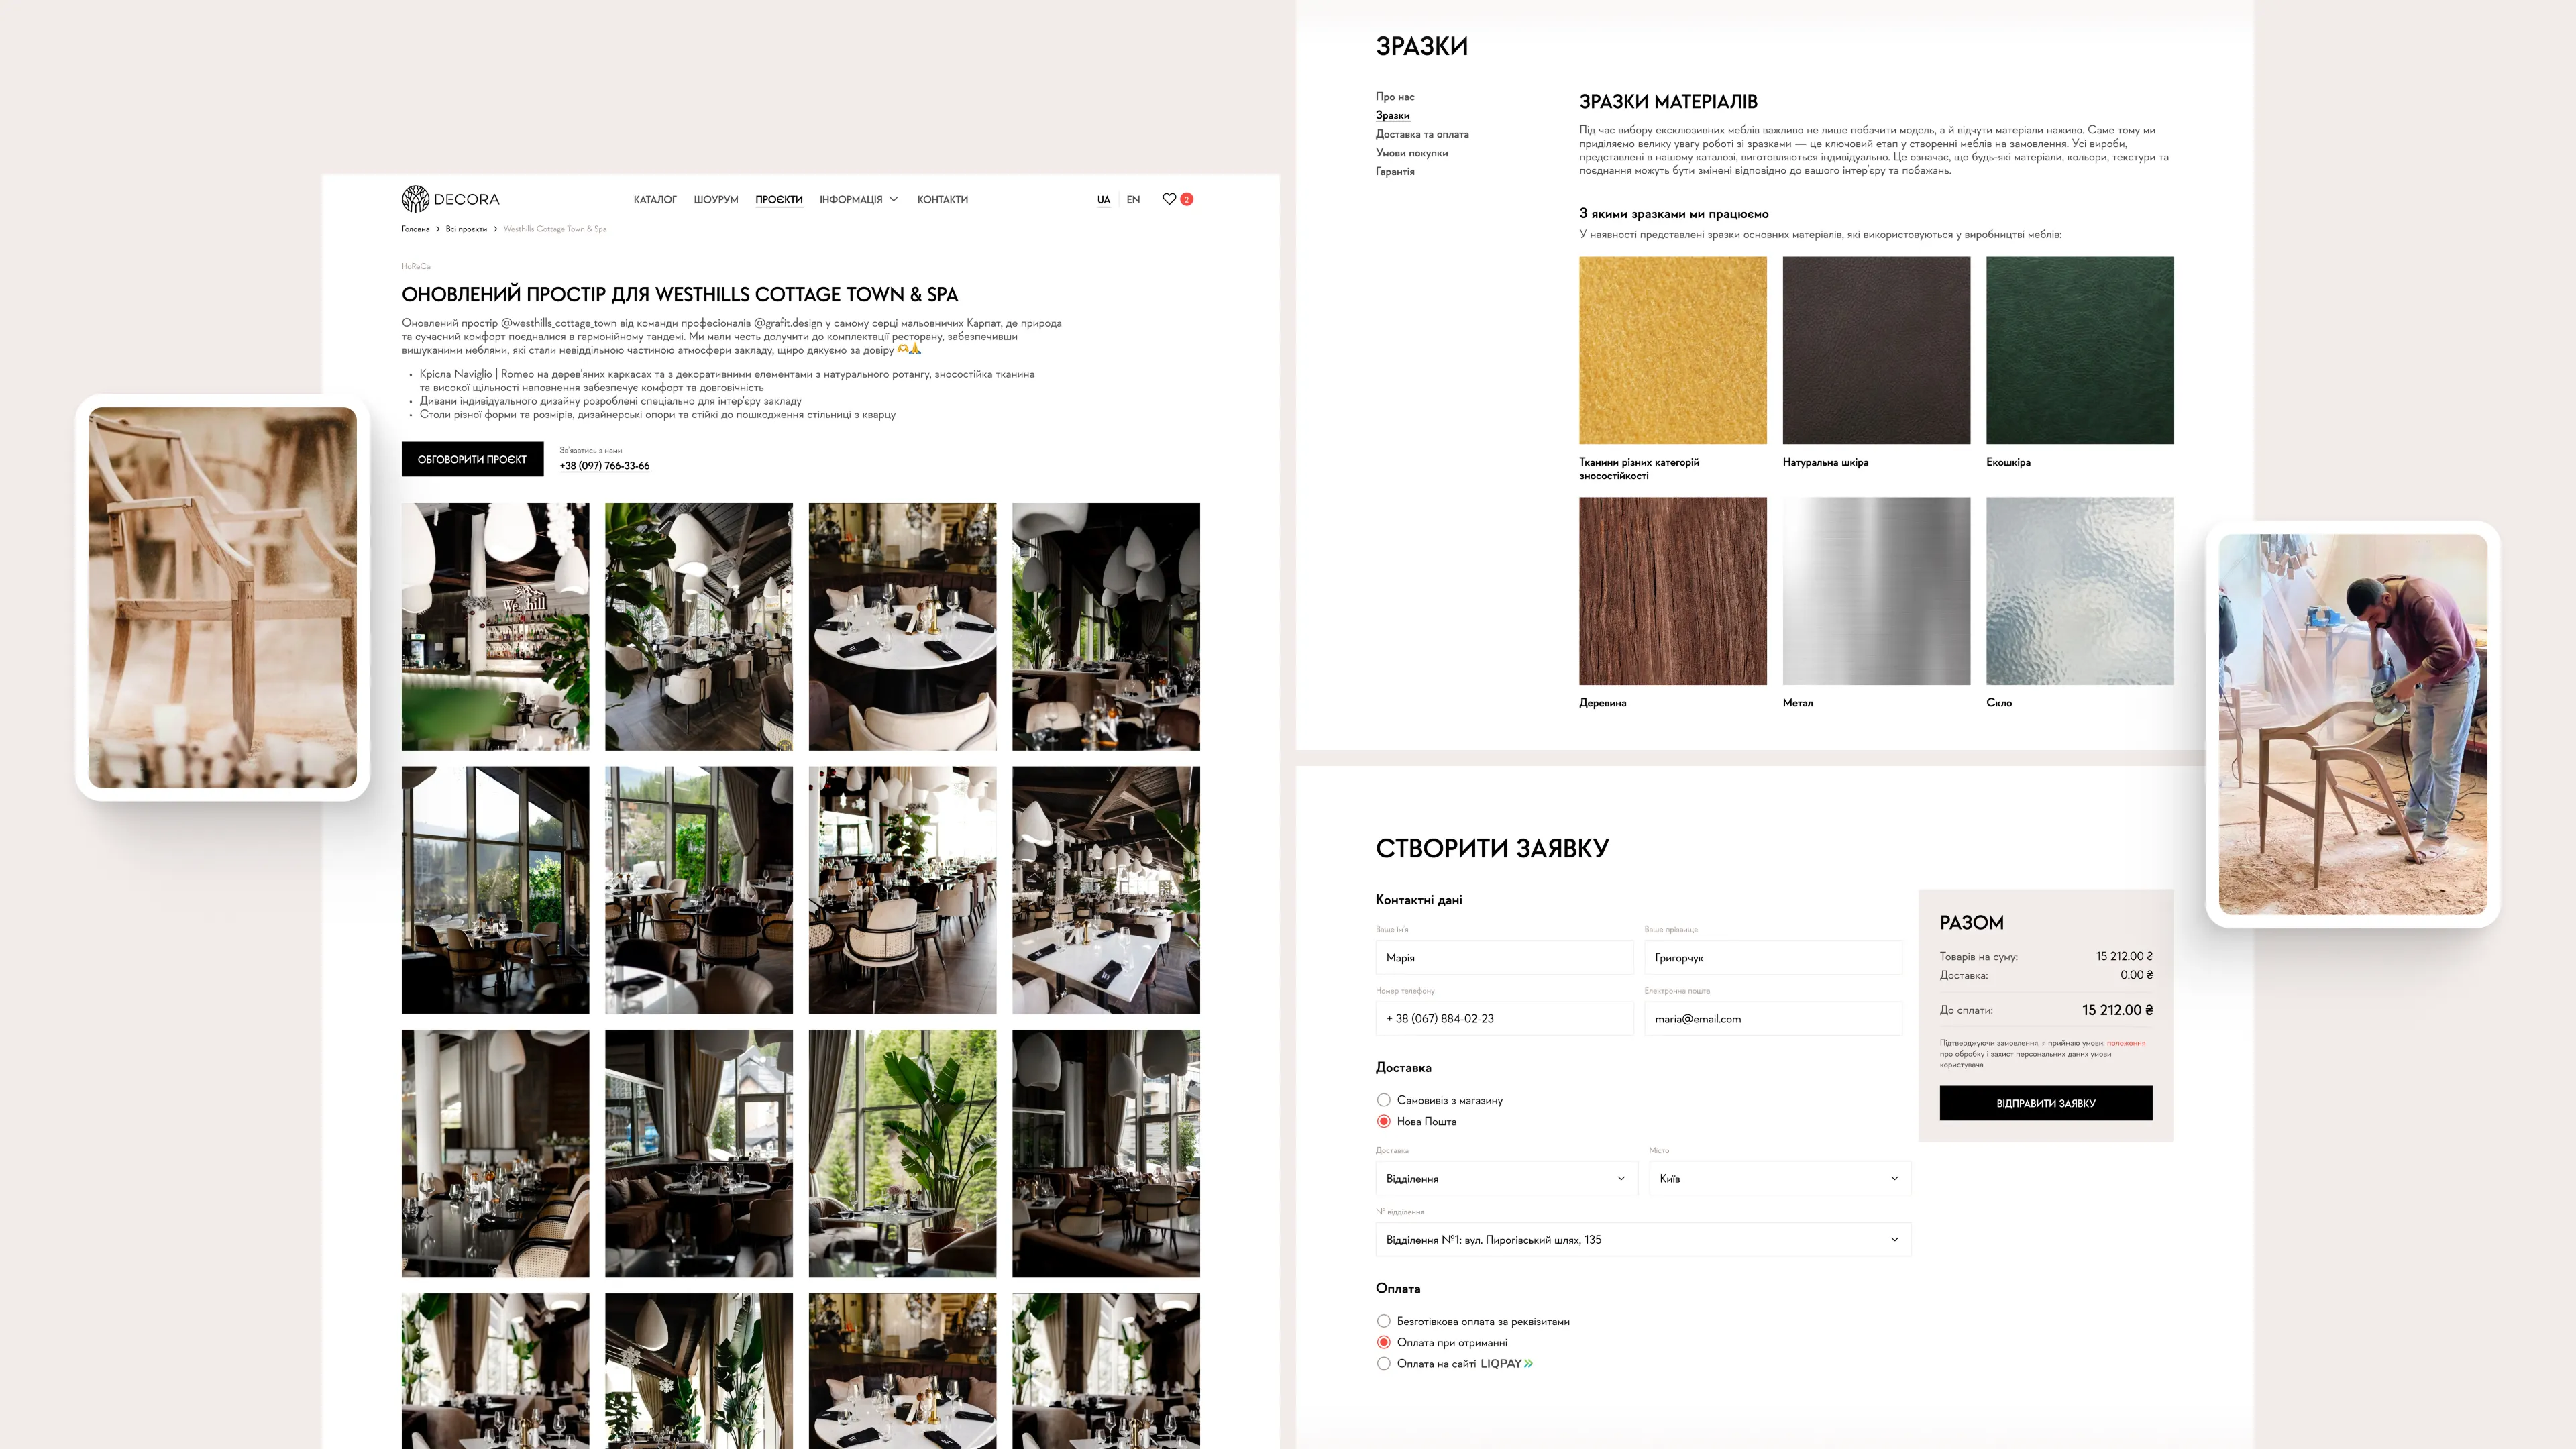The image size is (2576, 1449).
Task: Open the Відділення delivery dropdown
Action: [x=1506, y=1179]
